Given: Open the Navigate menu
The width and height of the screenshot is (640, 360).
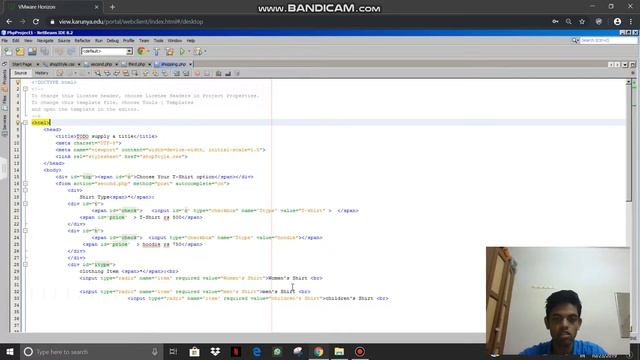Looking at the screenshot, I should [45, 41].
